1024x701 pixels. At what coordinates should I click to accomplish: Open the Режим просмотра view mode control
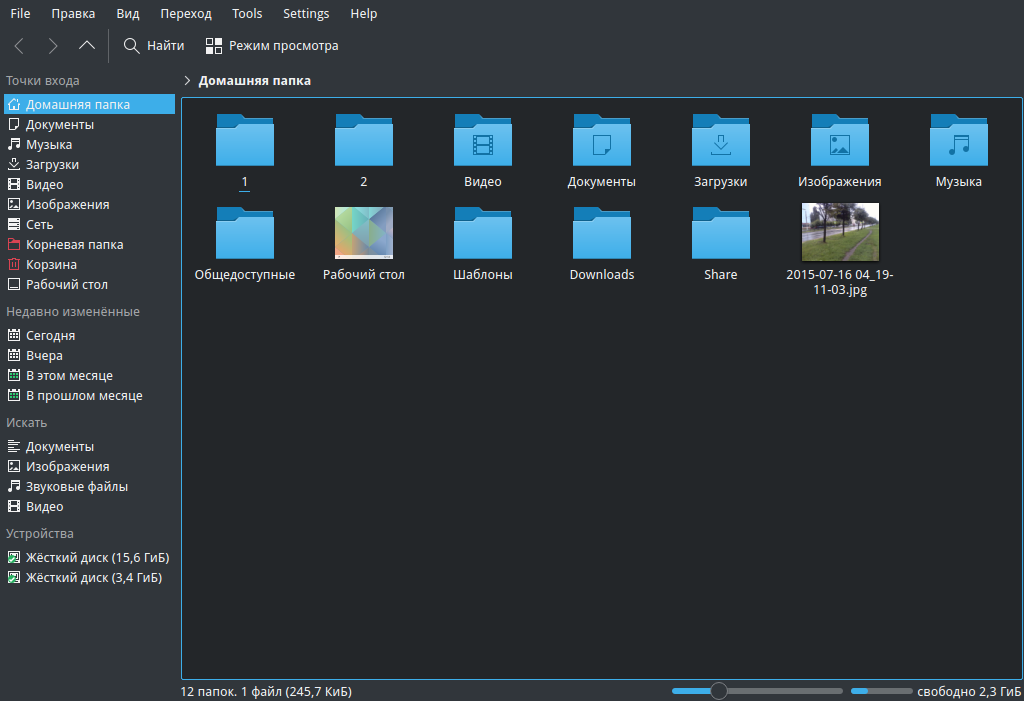(272, 46)
